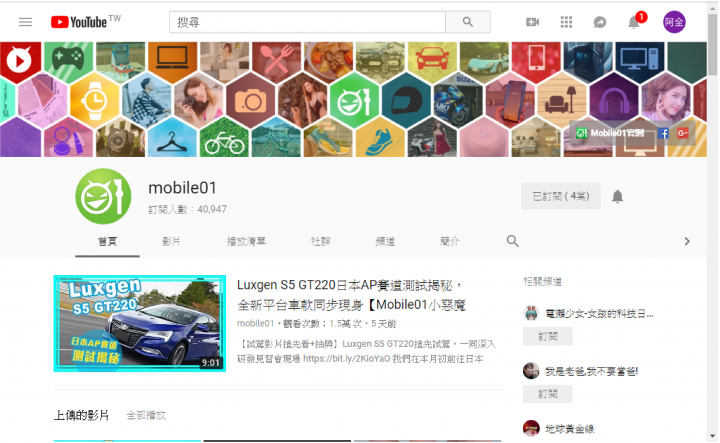Click the page vertical scrollbar thumb

coord(712,44)
